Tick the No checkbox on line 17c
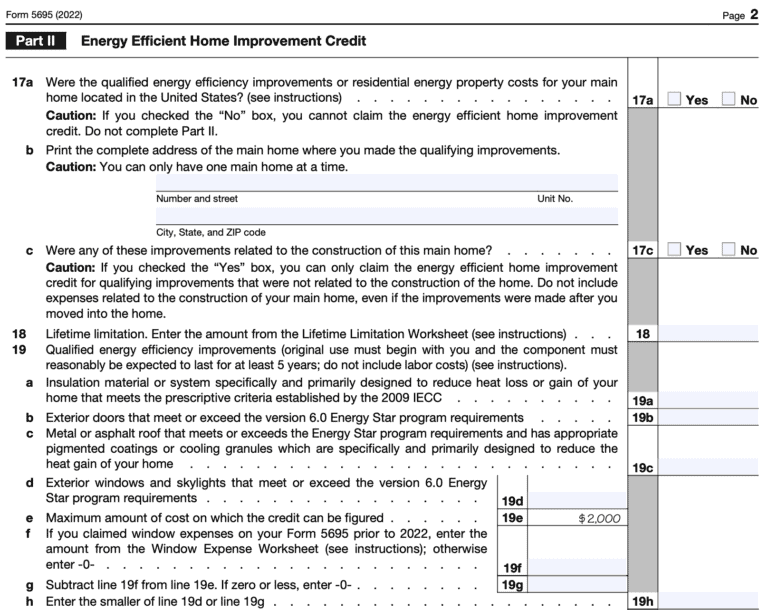Viewport: 768px width, 610px height. coord(728,249)
